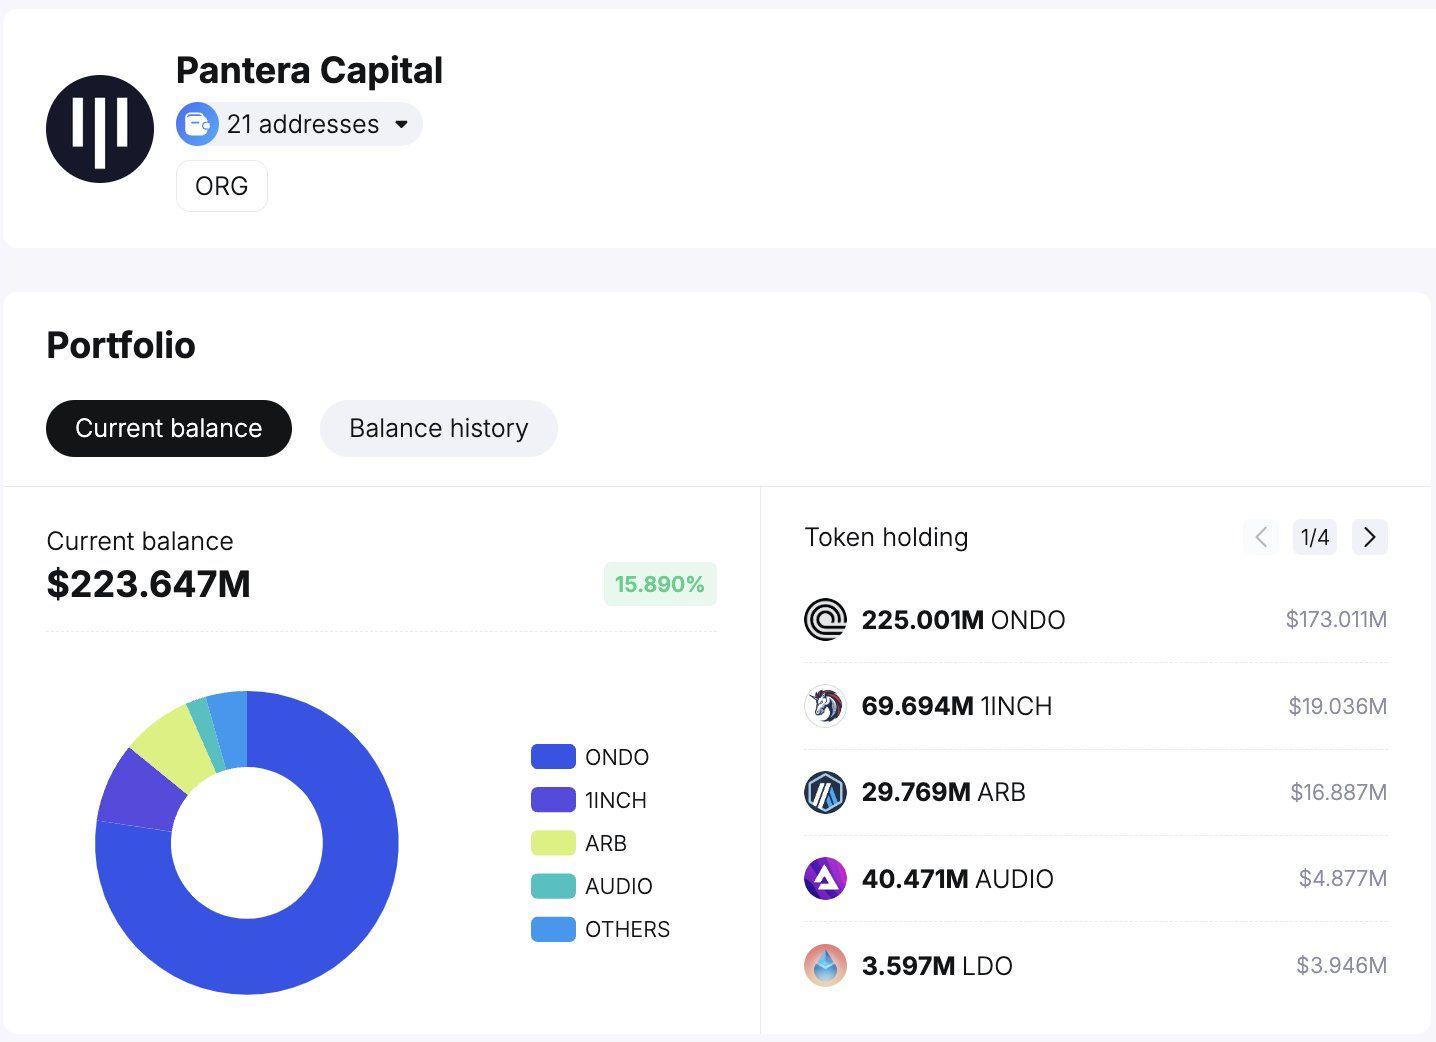The image size is (1436, 1042).
Task: Click the 1INCH unicorn token icon
Action: coord(825,706)
